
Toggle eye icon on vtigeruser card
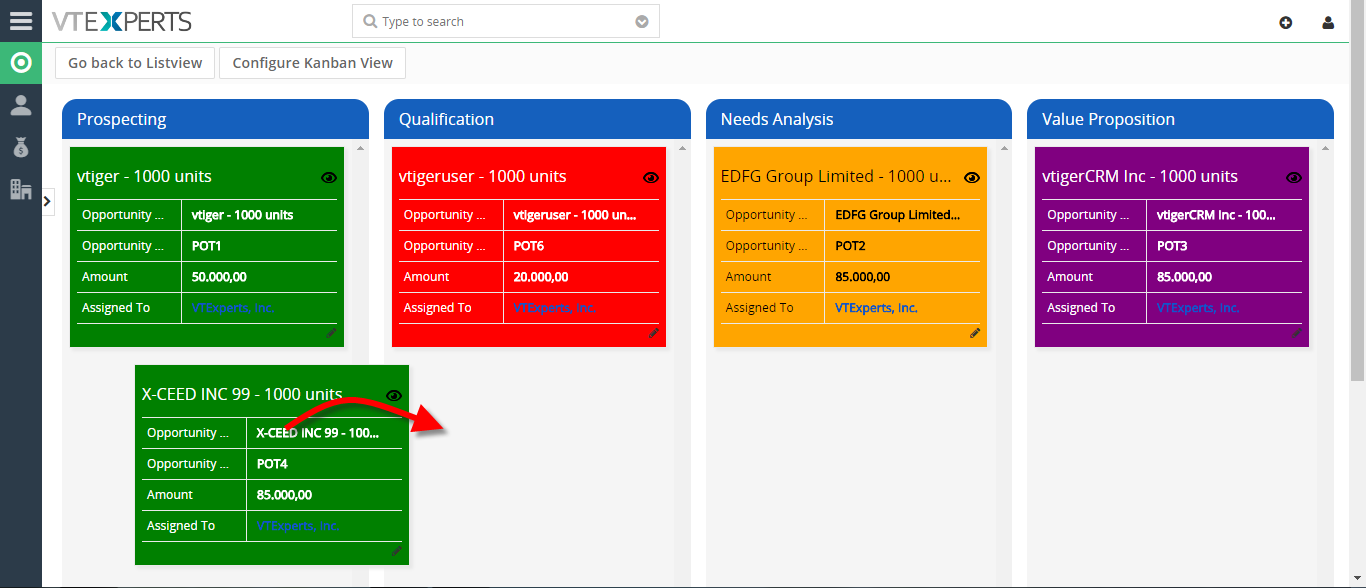(651, 177)
